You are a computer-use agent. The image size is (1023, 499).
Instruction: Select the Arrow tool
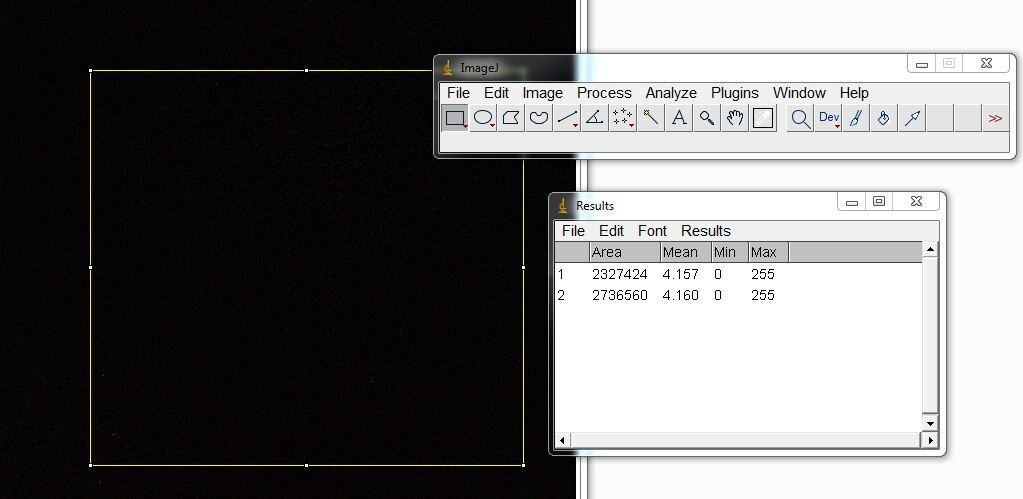pyautogui.click(x=912, y=118)
